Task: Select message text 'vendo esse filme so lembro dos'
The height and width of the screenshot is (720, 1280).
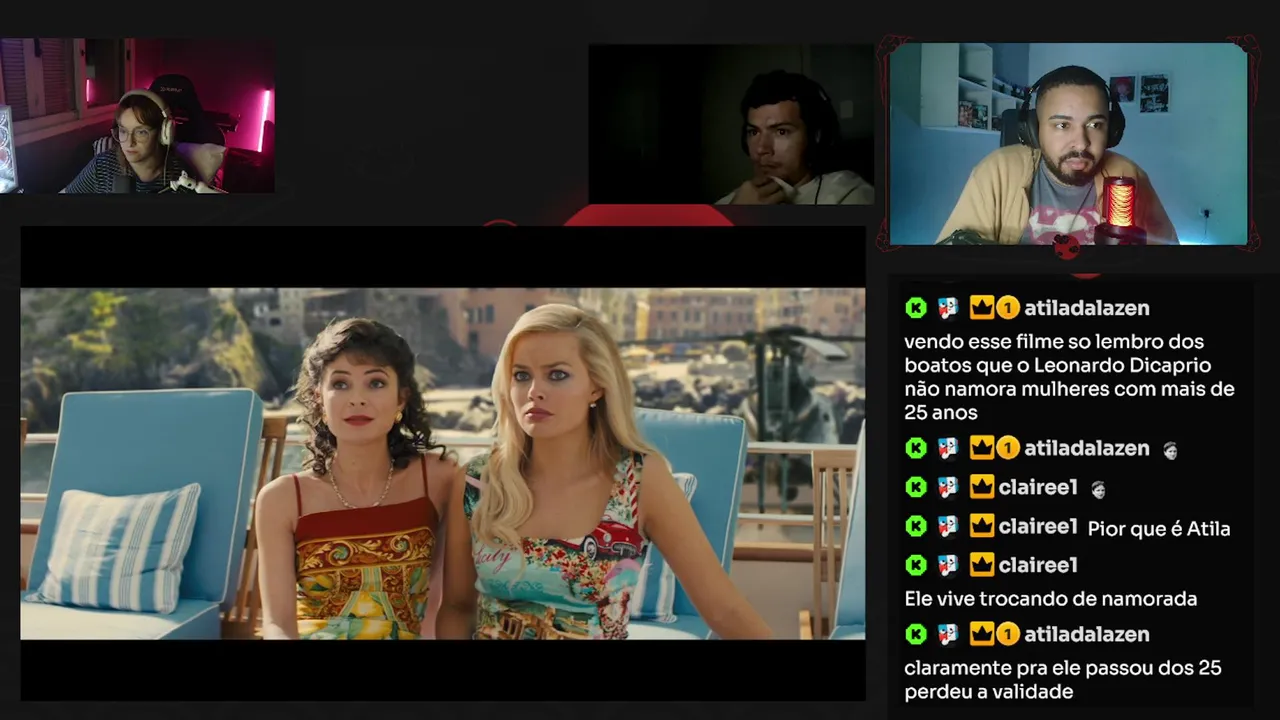Action: (1054, 342)
